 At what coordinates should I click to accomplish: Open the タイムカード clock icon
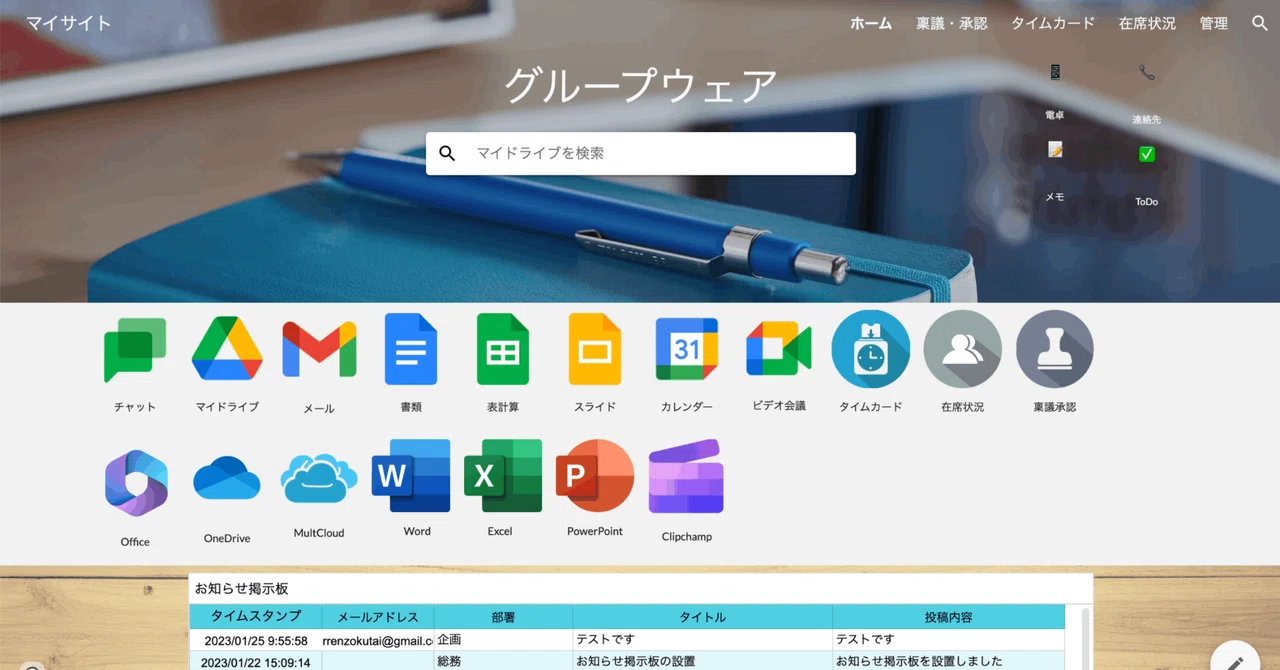871,349
